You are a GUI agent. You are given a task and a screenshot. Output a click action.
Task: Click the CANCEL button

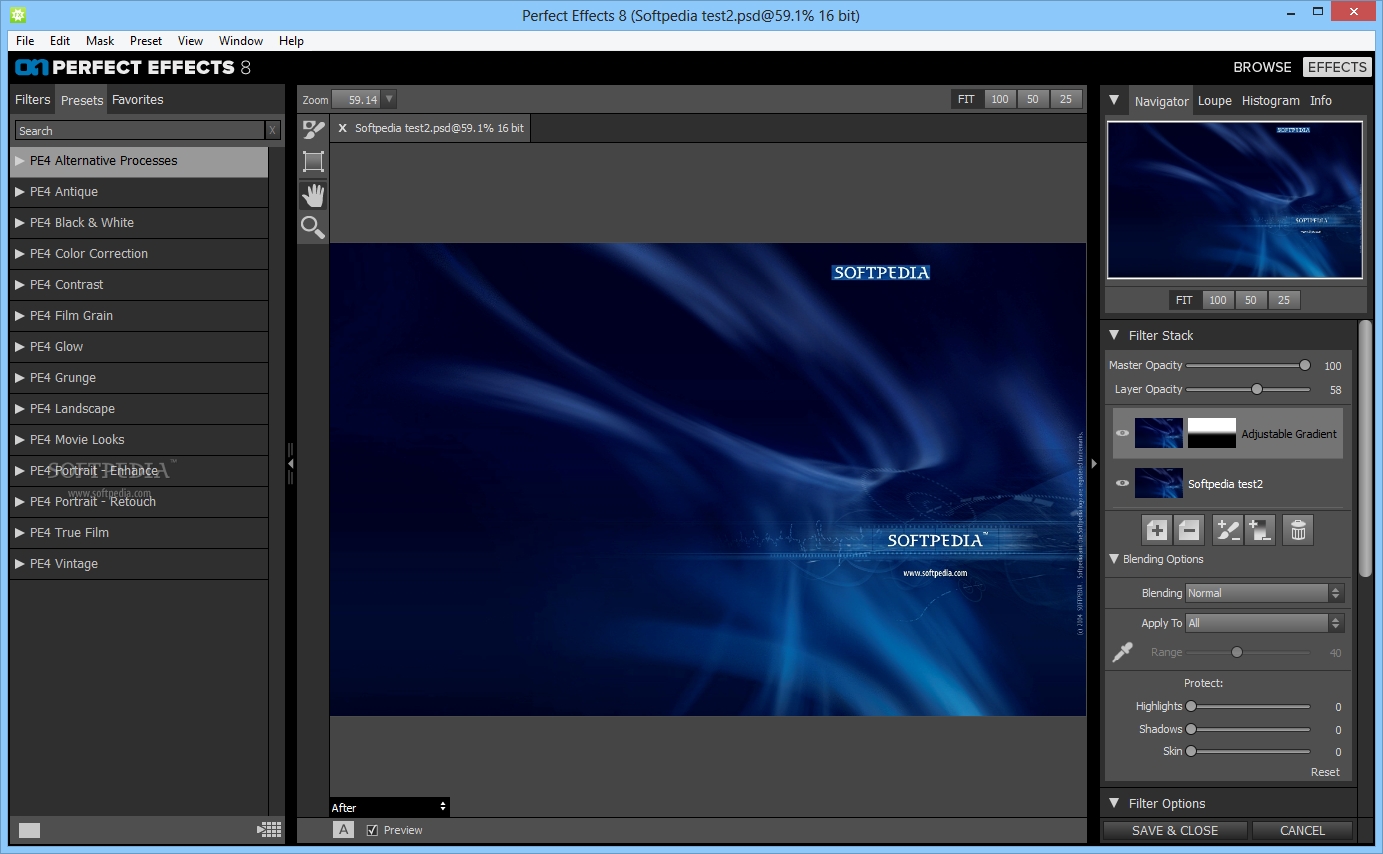tap(1302, 830)
